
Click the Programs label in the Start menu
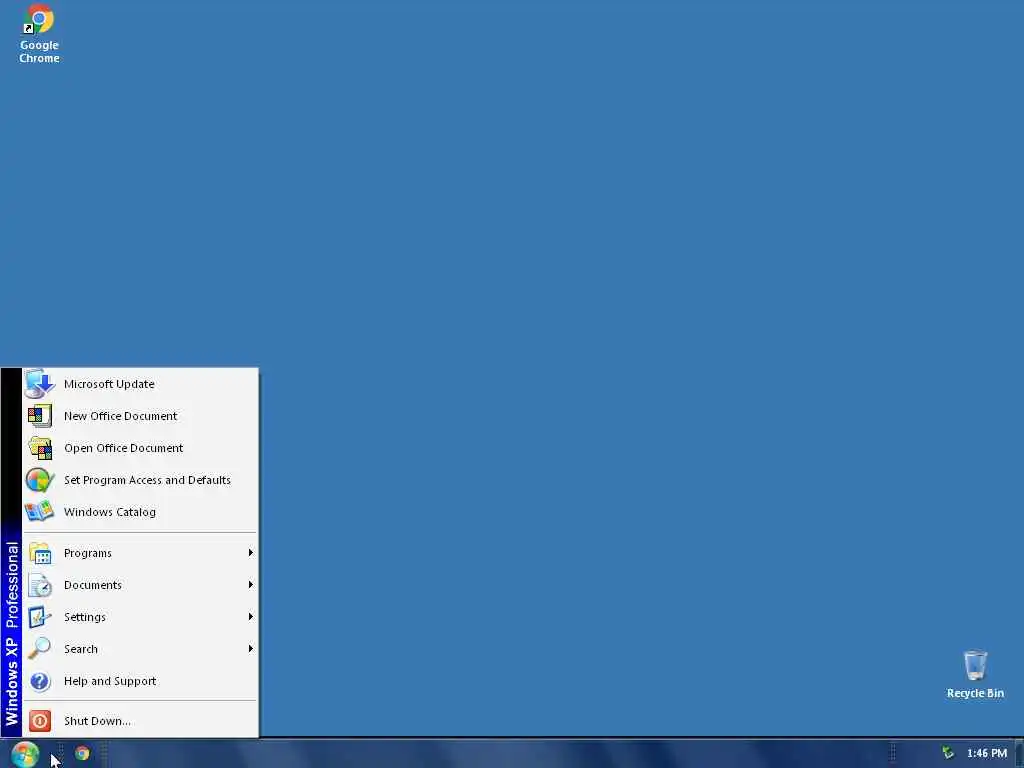point(88,553)
